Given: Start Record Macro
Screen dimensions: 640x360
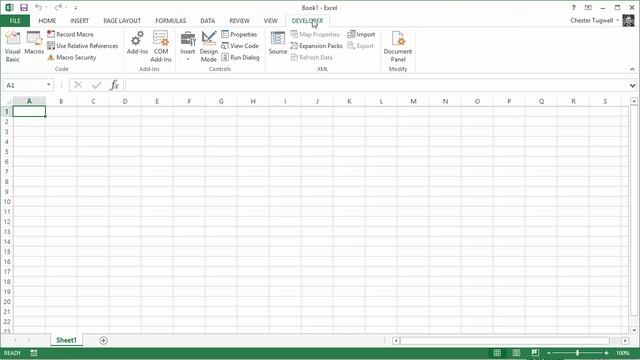Looking at the screenshot, I should coord(70,34).
